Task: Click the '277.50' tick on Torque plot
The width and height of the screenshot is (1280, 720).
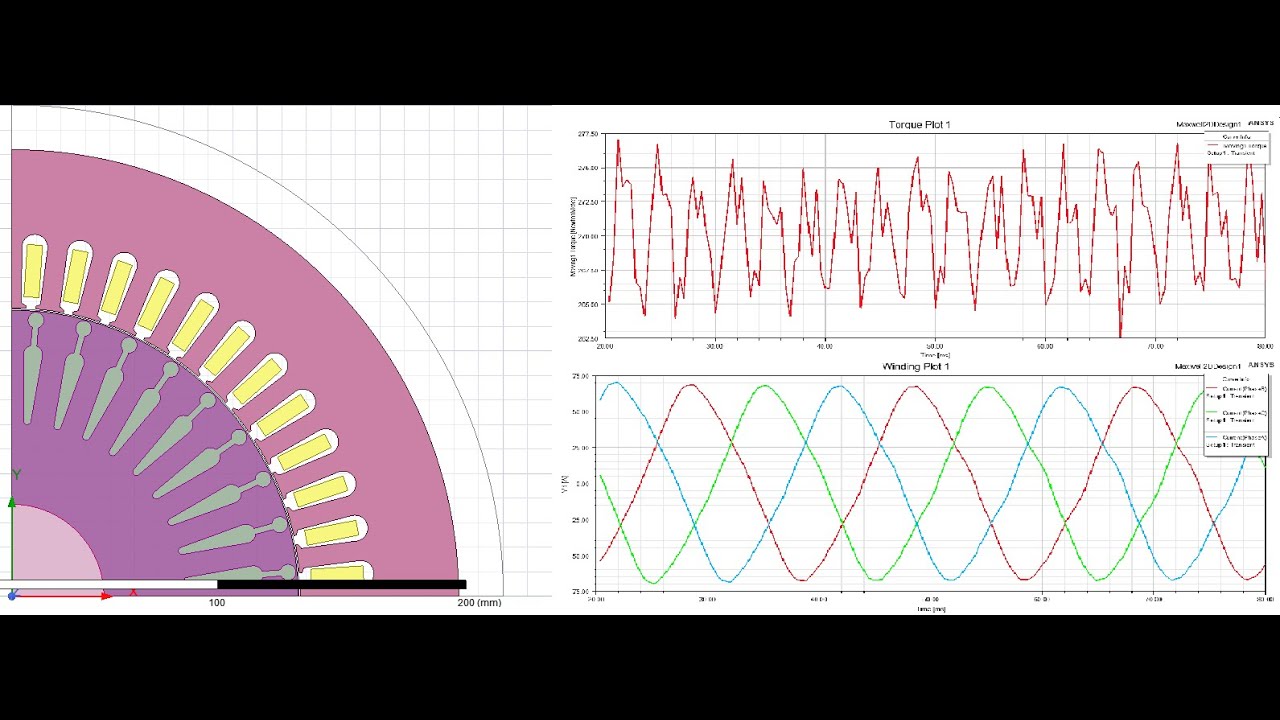Action: click(588, 134)
